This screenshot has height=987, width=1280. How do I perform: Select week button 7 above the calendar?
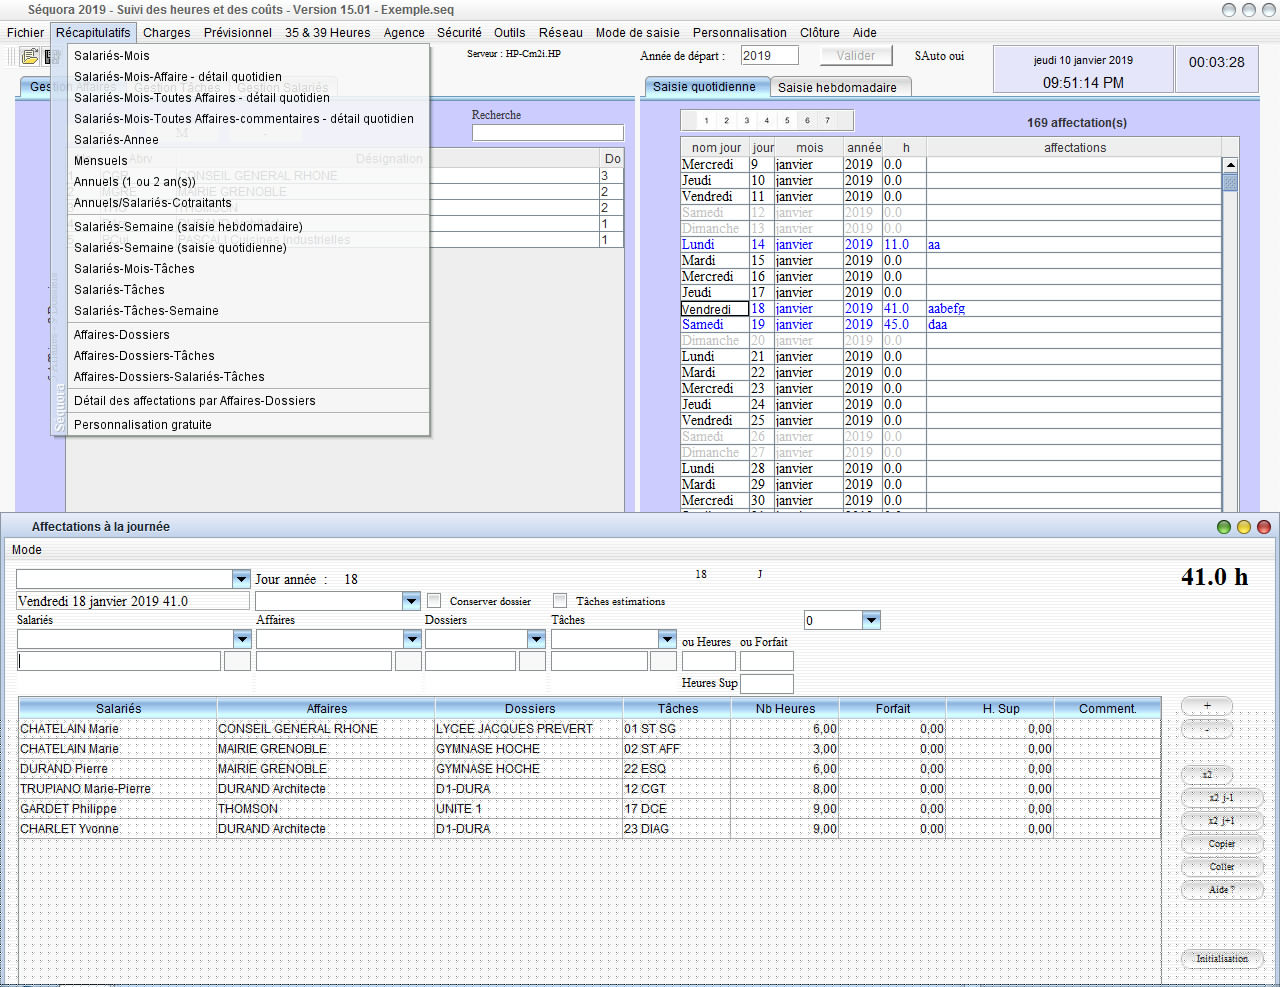(827, 121)
